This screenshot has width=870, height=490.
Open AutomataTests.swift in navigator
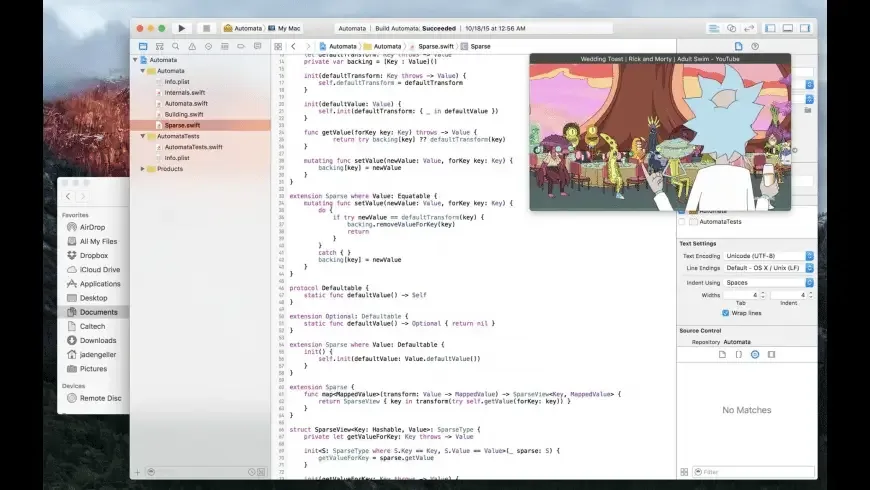pos(193,147)
